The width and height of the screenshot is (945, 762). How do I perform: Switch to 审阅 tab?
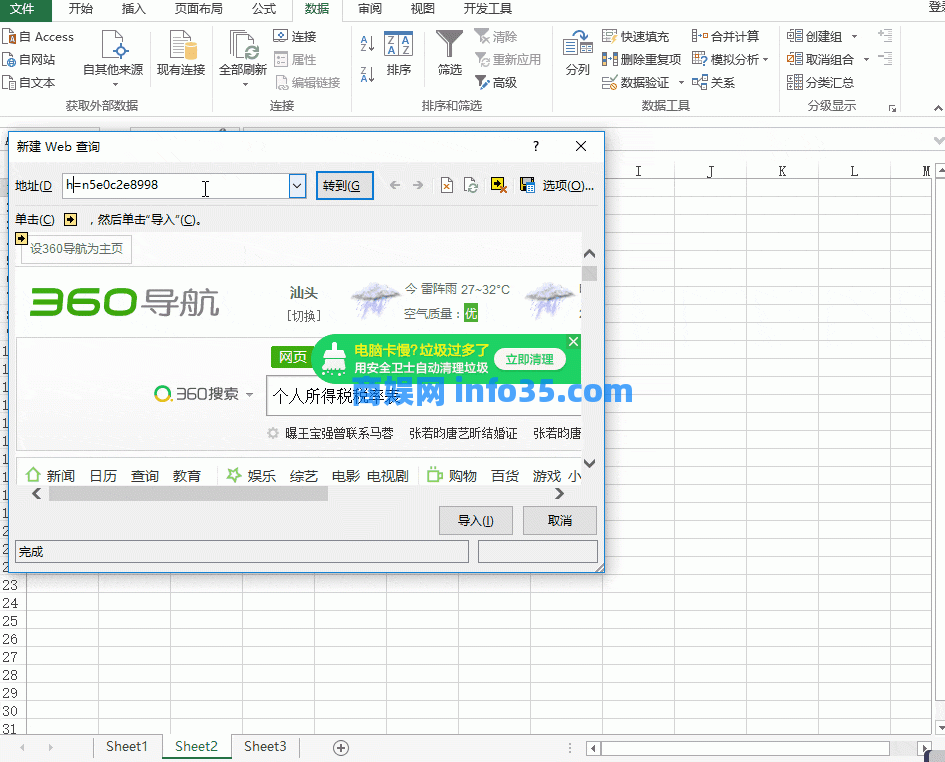click(x=369, y=8)
